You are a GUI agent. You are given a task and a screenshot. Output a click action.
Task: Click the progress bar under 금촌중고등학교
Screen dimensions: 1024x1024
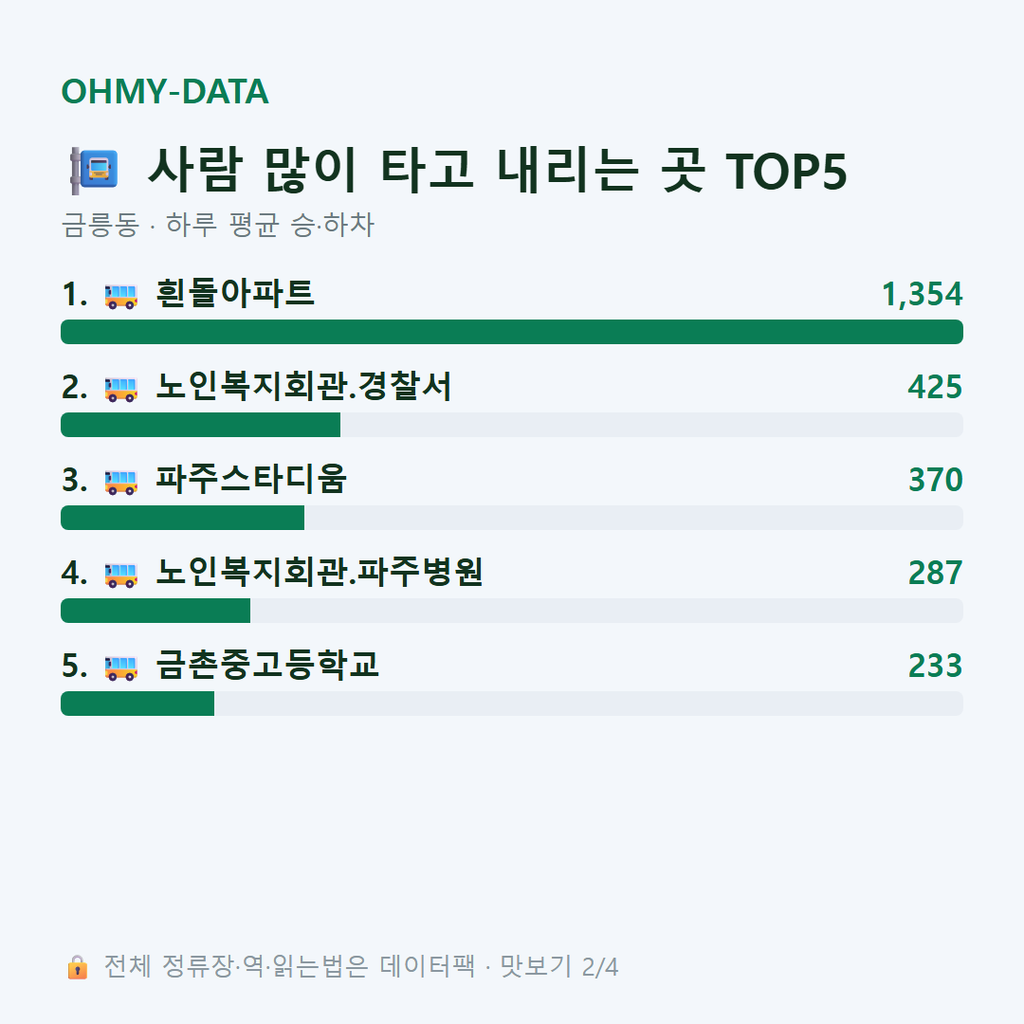pyautogui.click(x=512, y=703)
